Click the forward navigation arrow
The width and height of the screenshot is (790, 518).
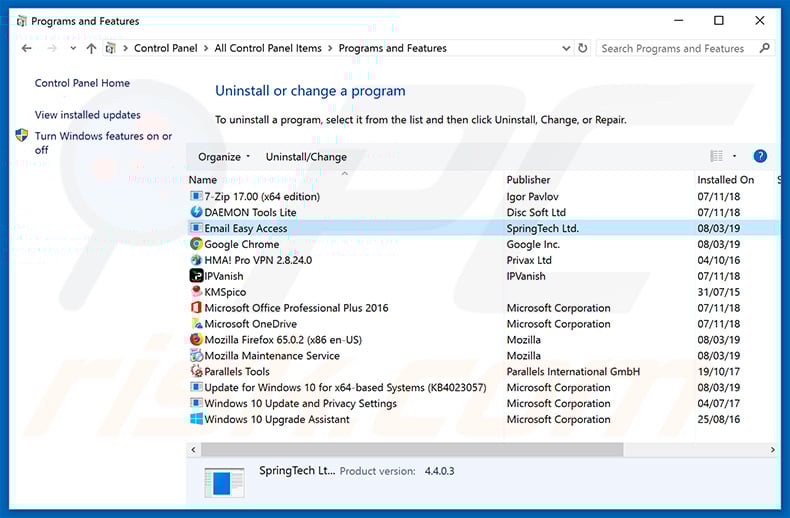(x=51, y=48)
